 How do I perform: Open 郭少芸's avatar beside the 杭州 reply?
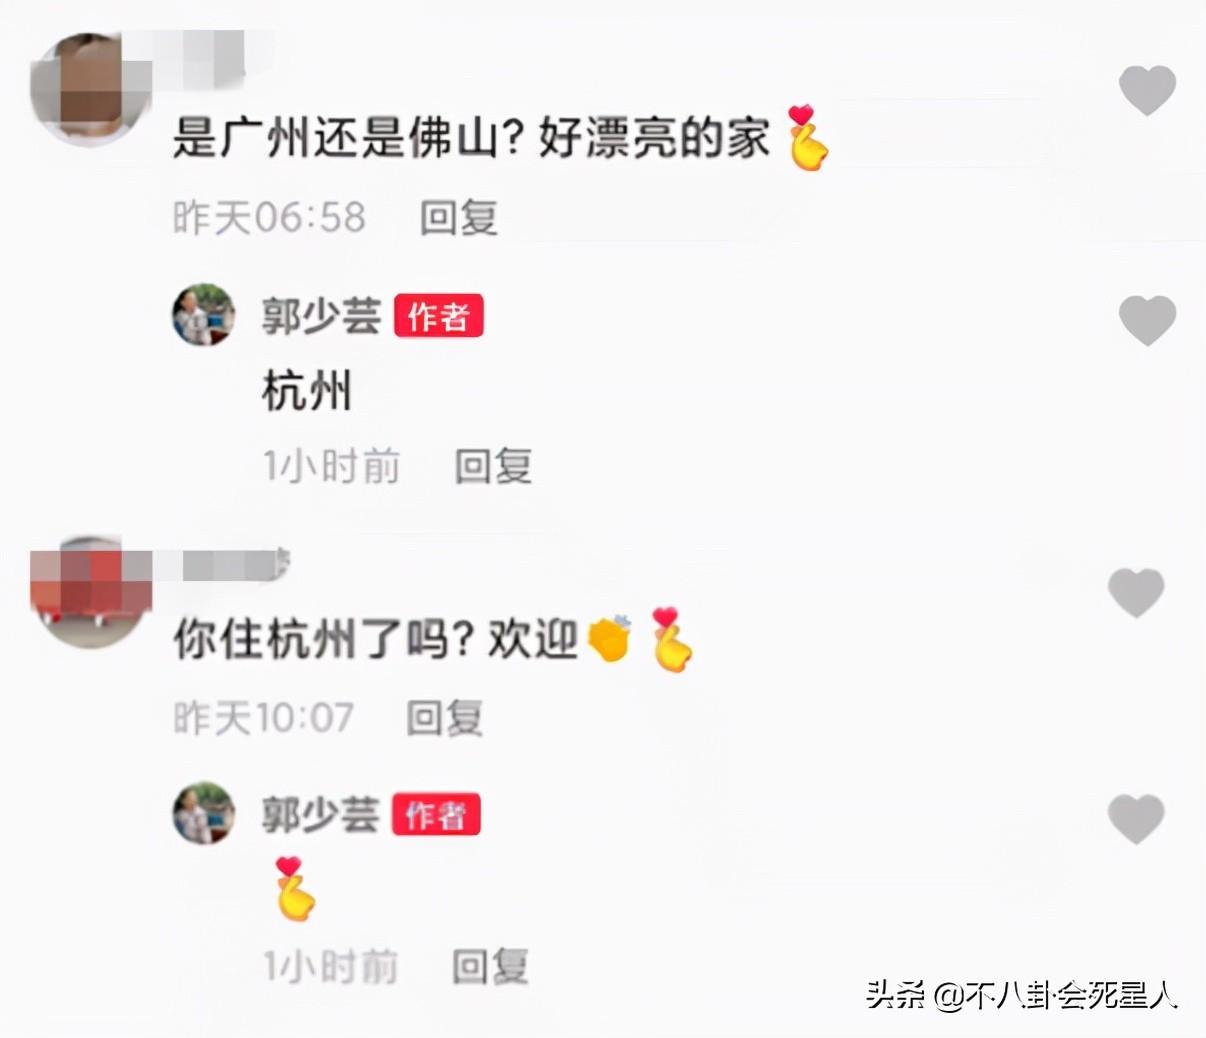coord(204,315)
